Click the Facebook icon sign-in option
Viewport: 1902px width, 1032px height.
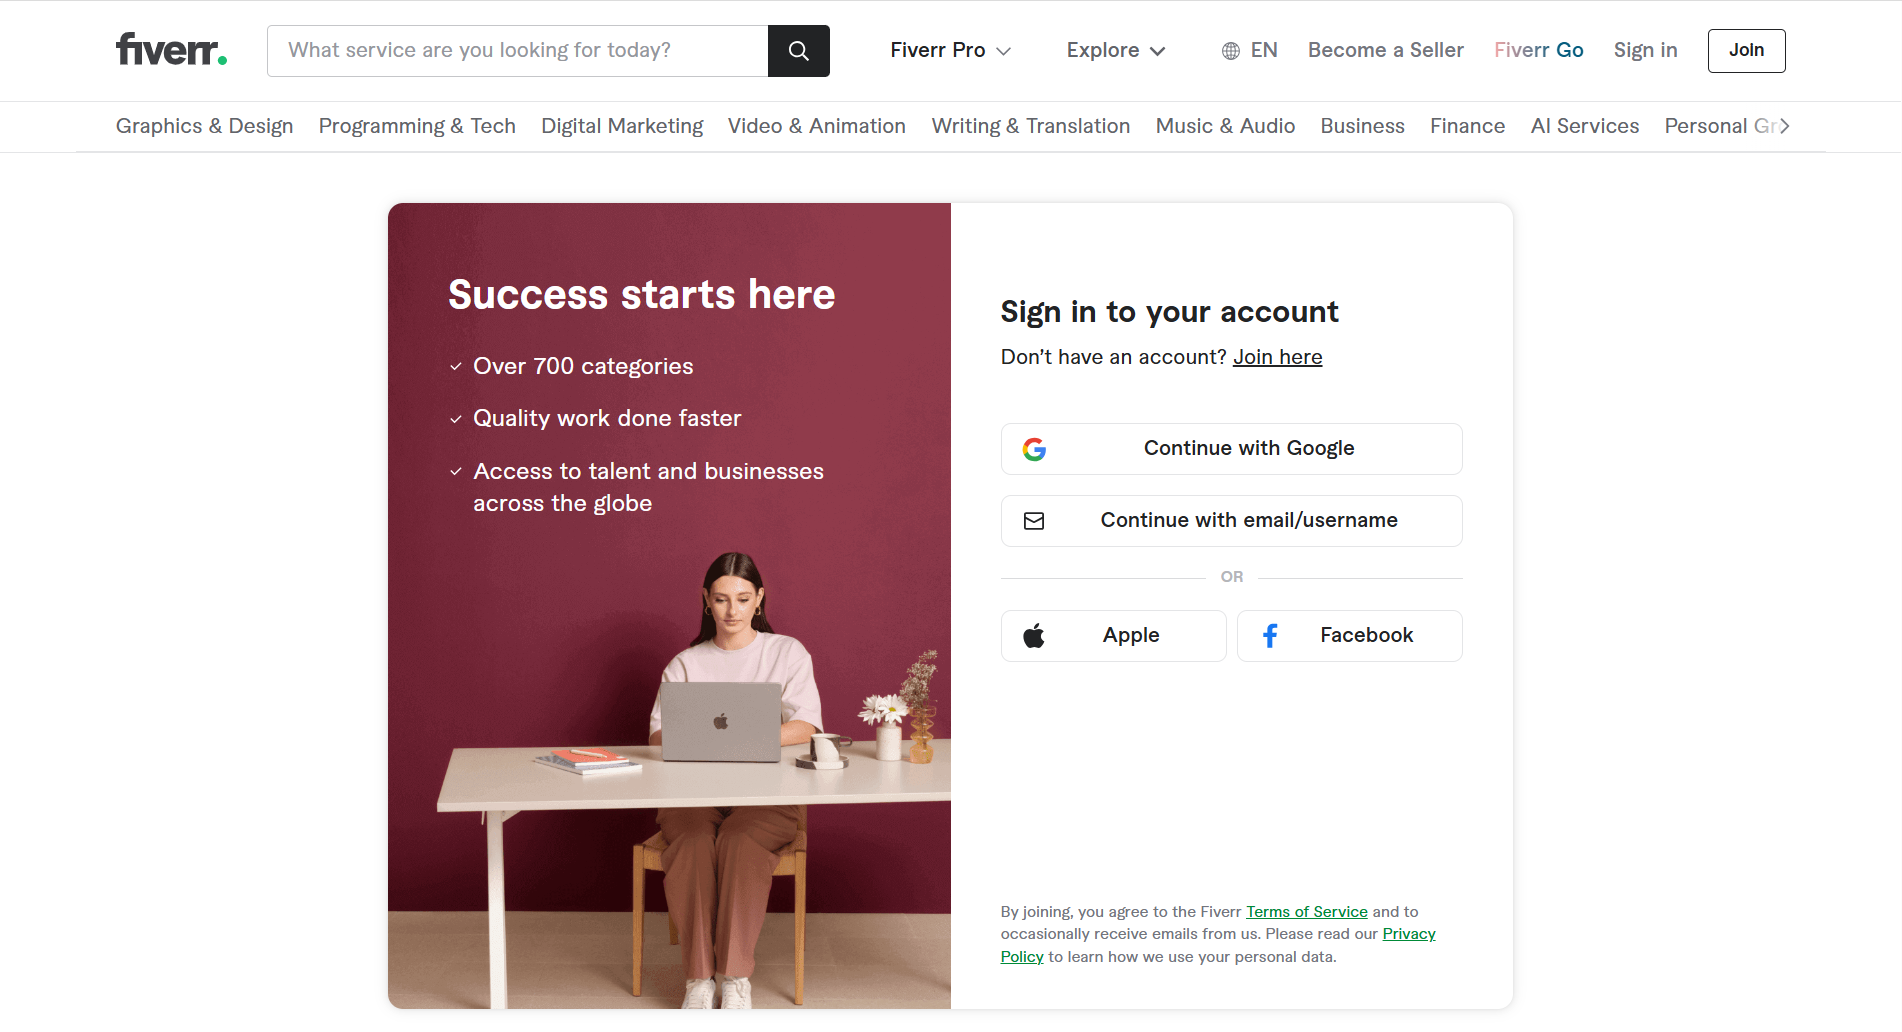click(x=1270, y=635)
